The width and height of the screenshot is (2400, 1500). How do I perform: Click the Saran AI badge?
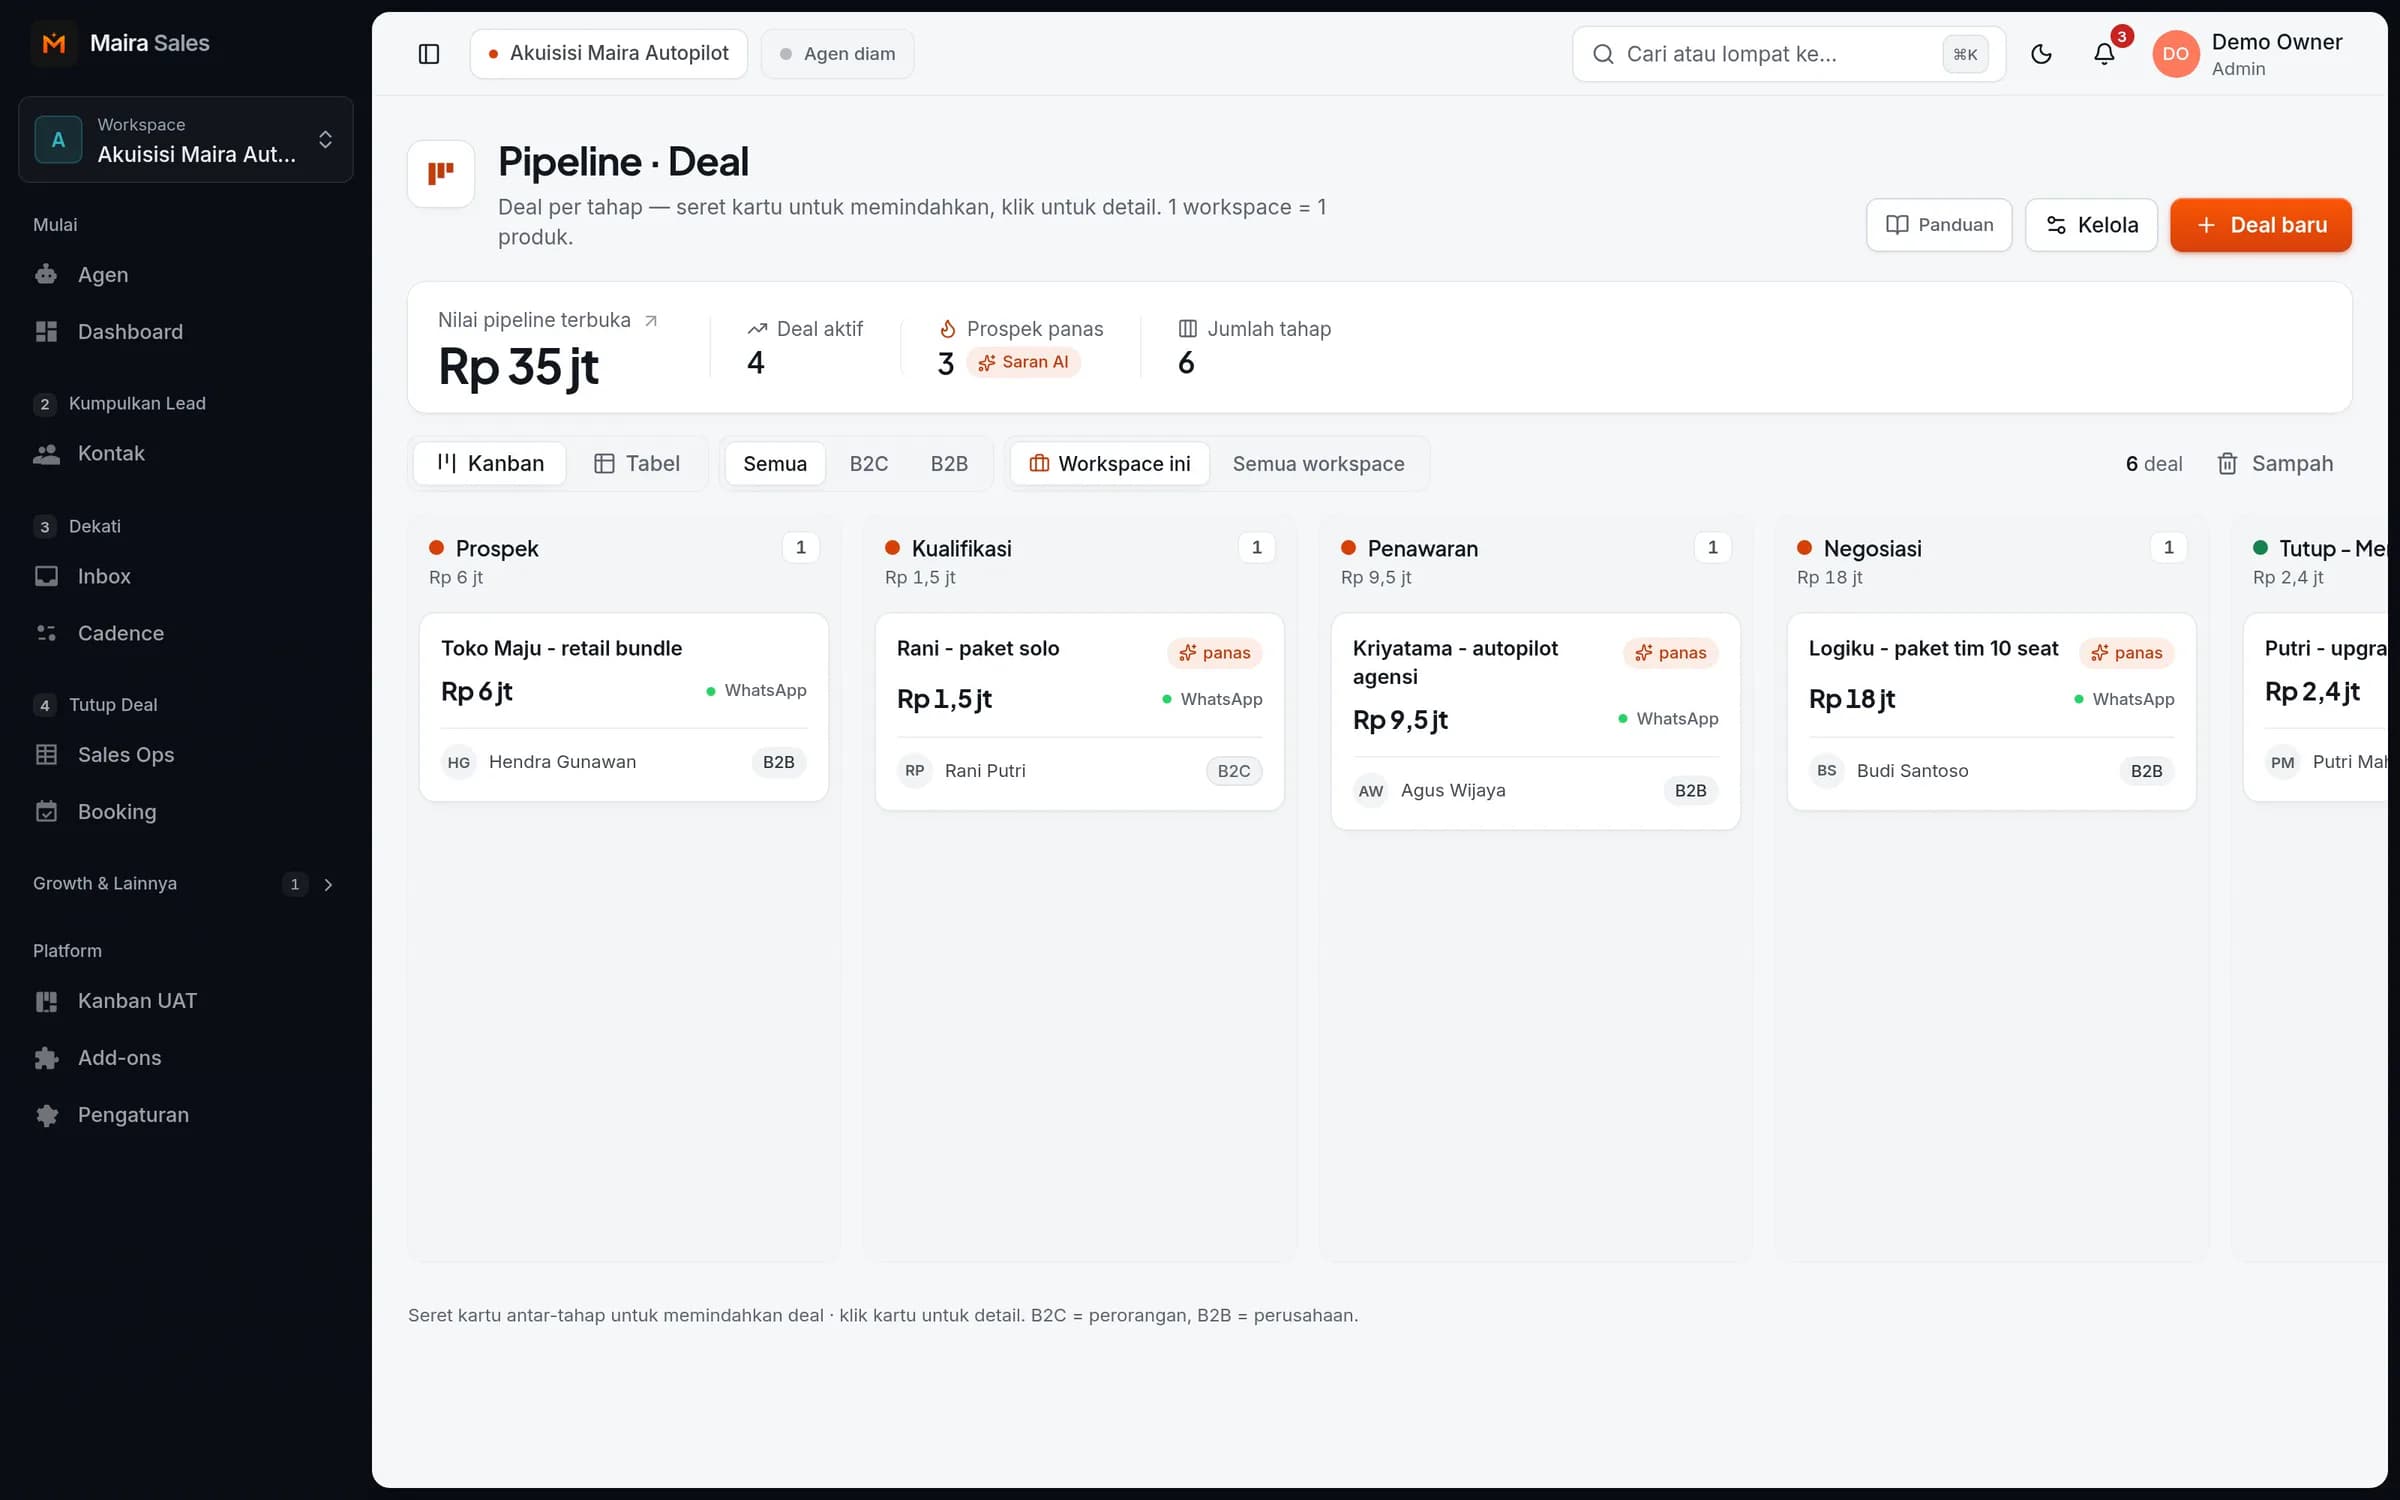1023,362
